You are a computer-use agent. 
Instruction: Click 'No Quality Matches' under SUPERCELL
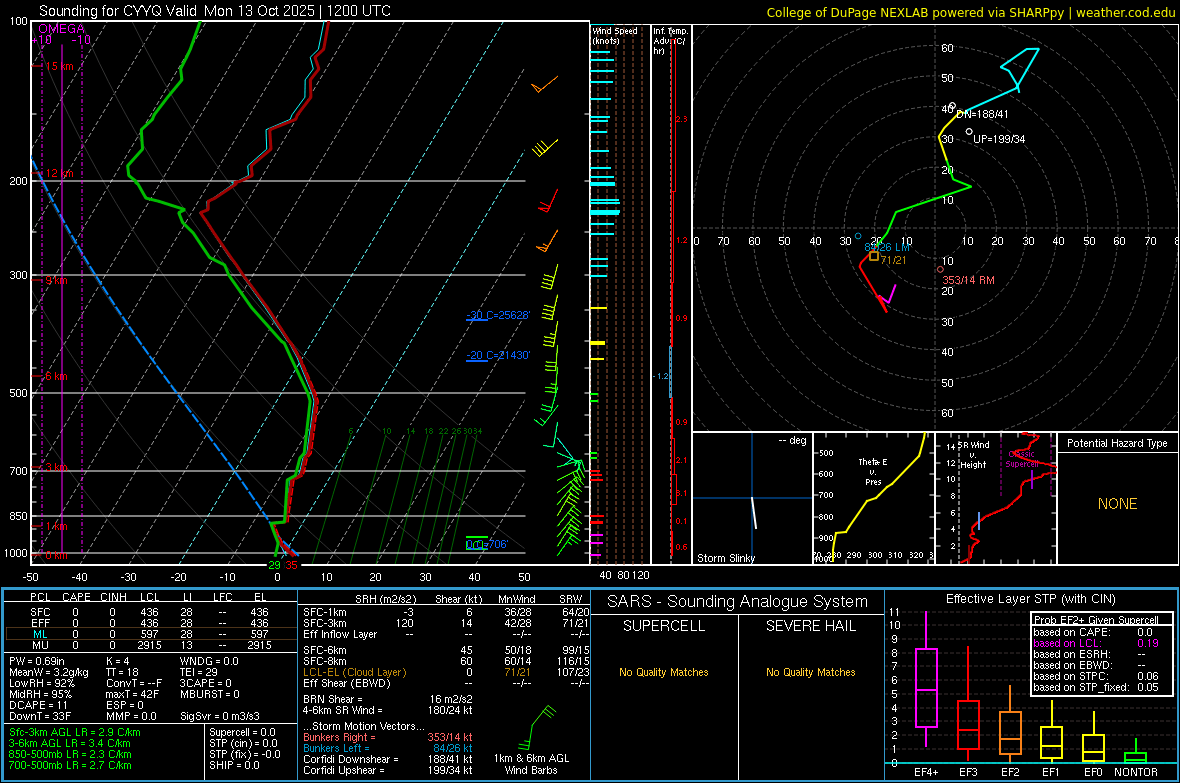[x=664, y=672]
